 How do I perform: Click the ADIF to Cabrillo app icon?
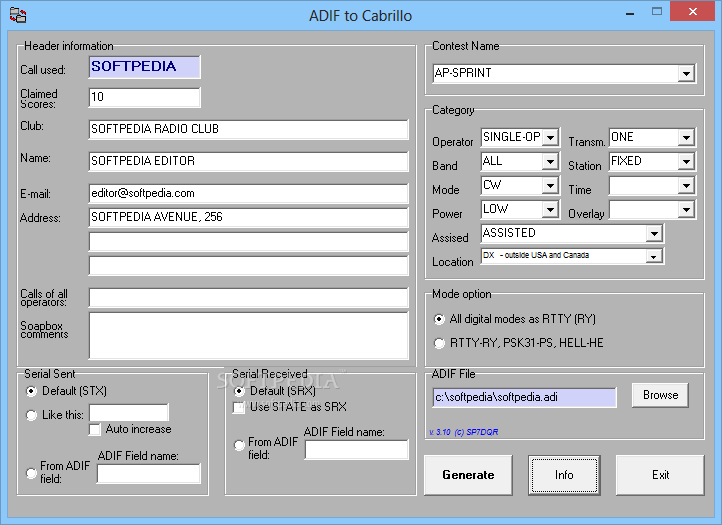[x=17, y=15]
